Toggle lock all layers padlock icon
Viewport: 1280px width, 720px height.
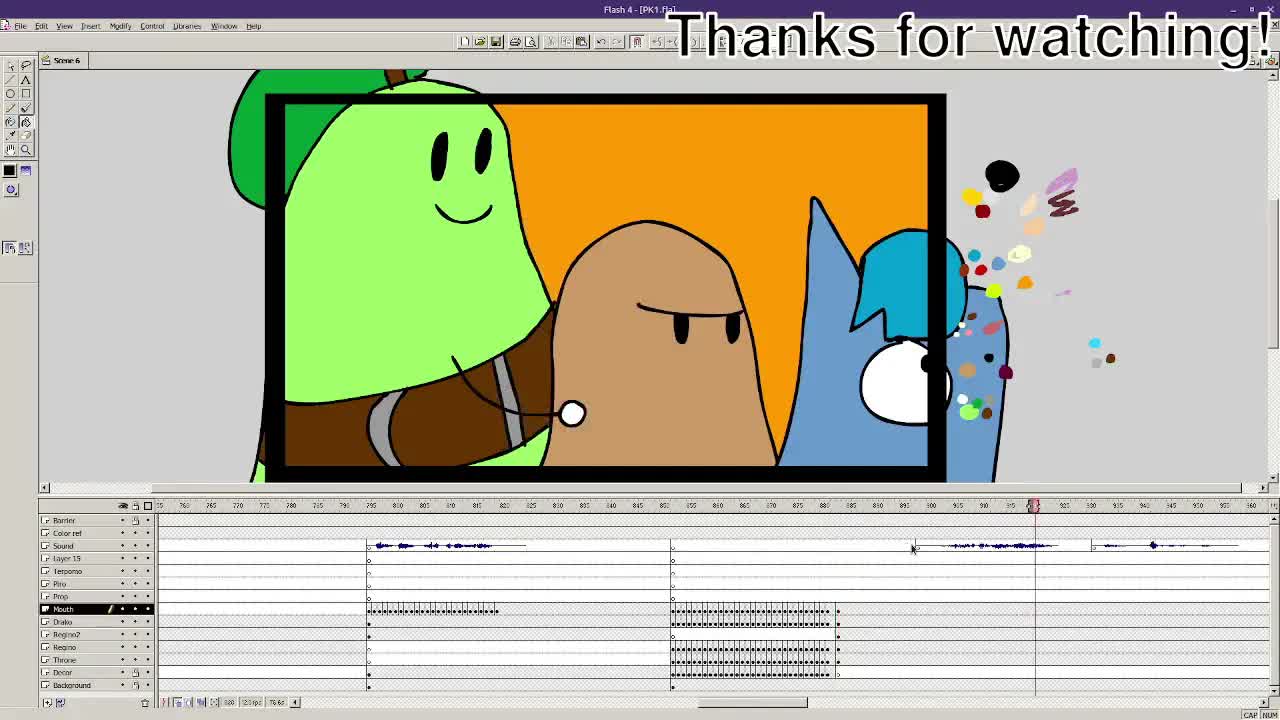click(x=136, y=506)
